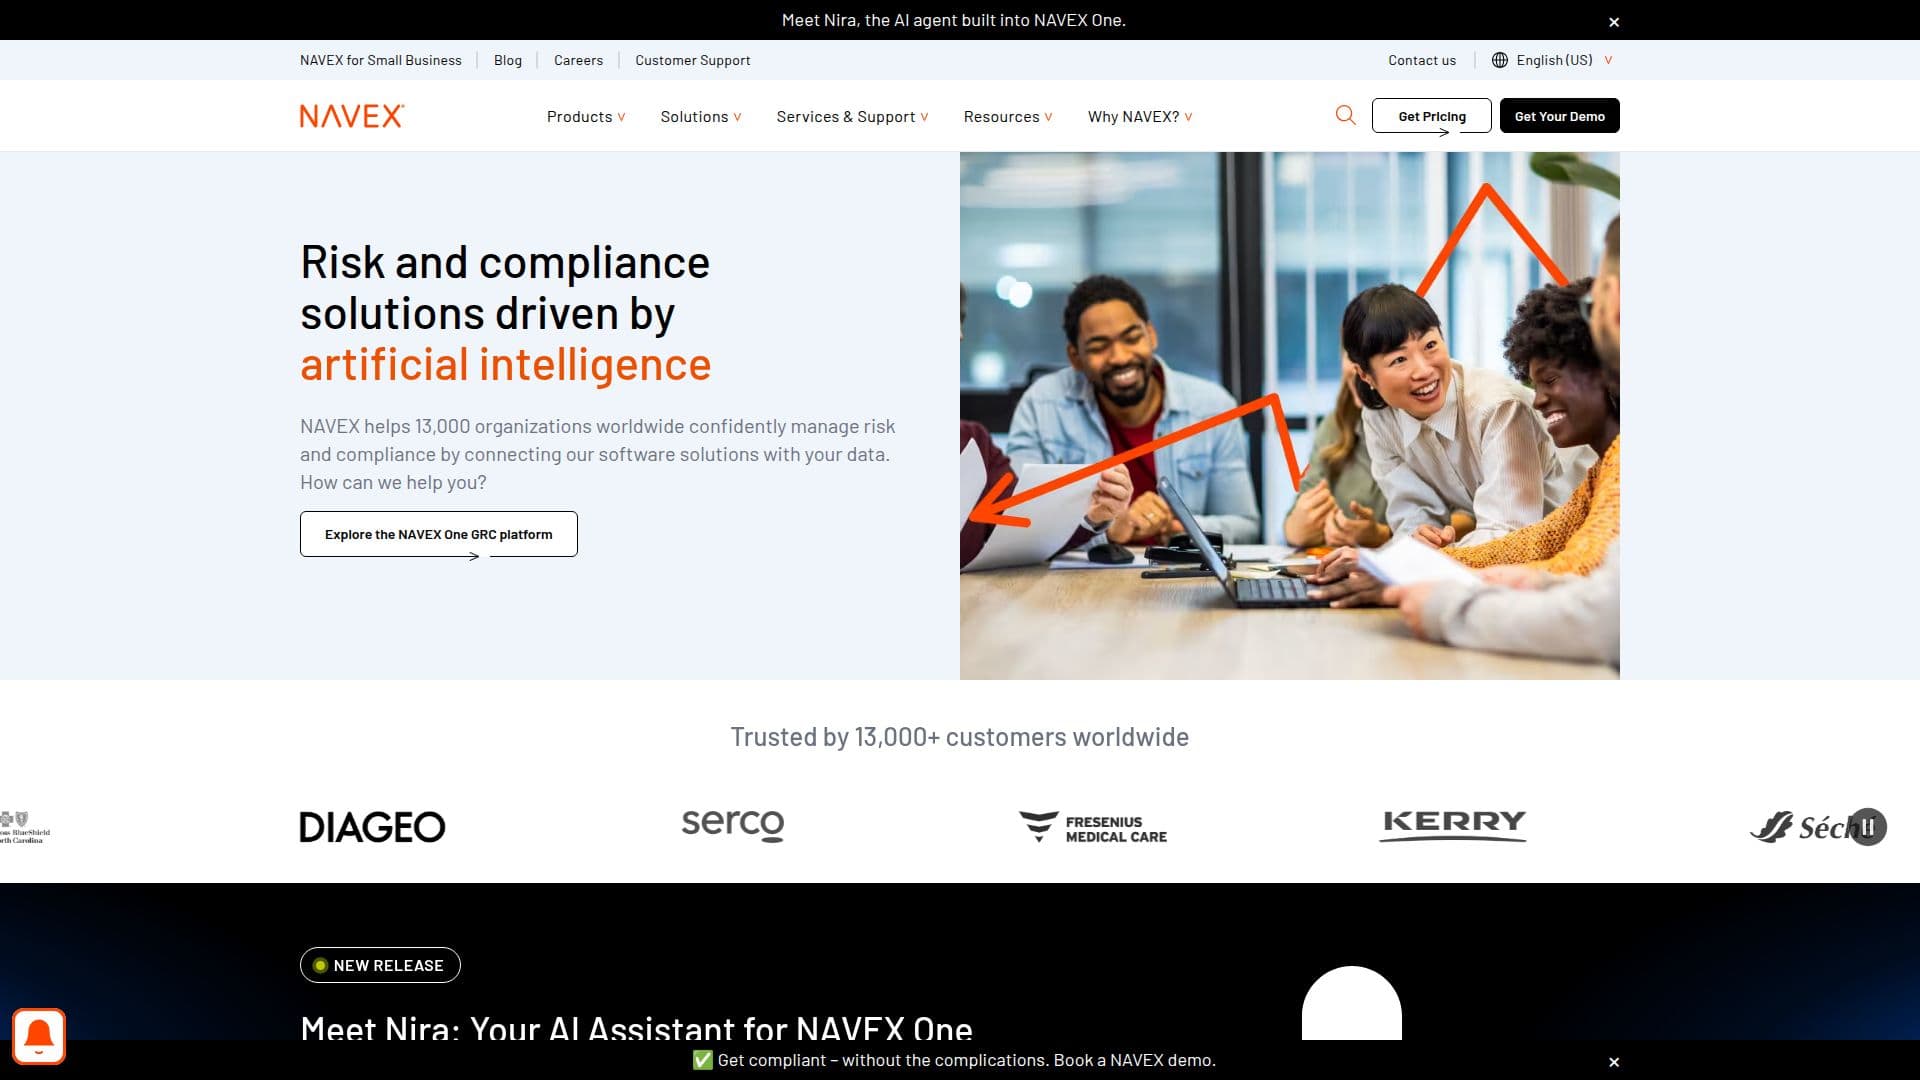Close the bottom Get compliant bar

[1613, 1062]
